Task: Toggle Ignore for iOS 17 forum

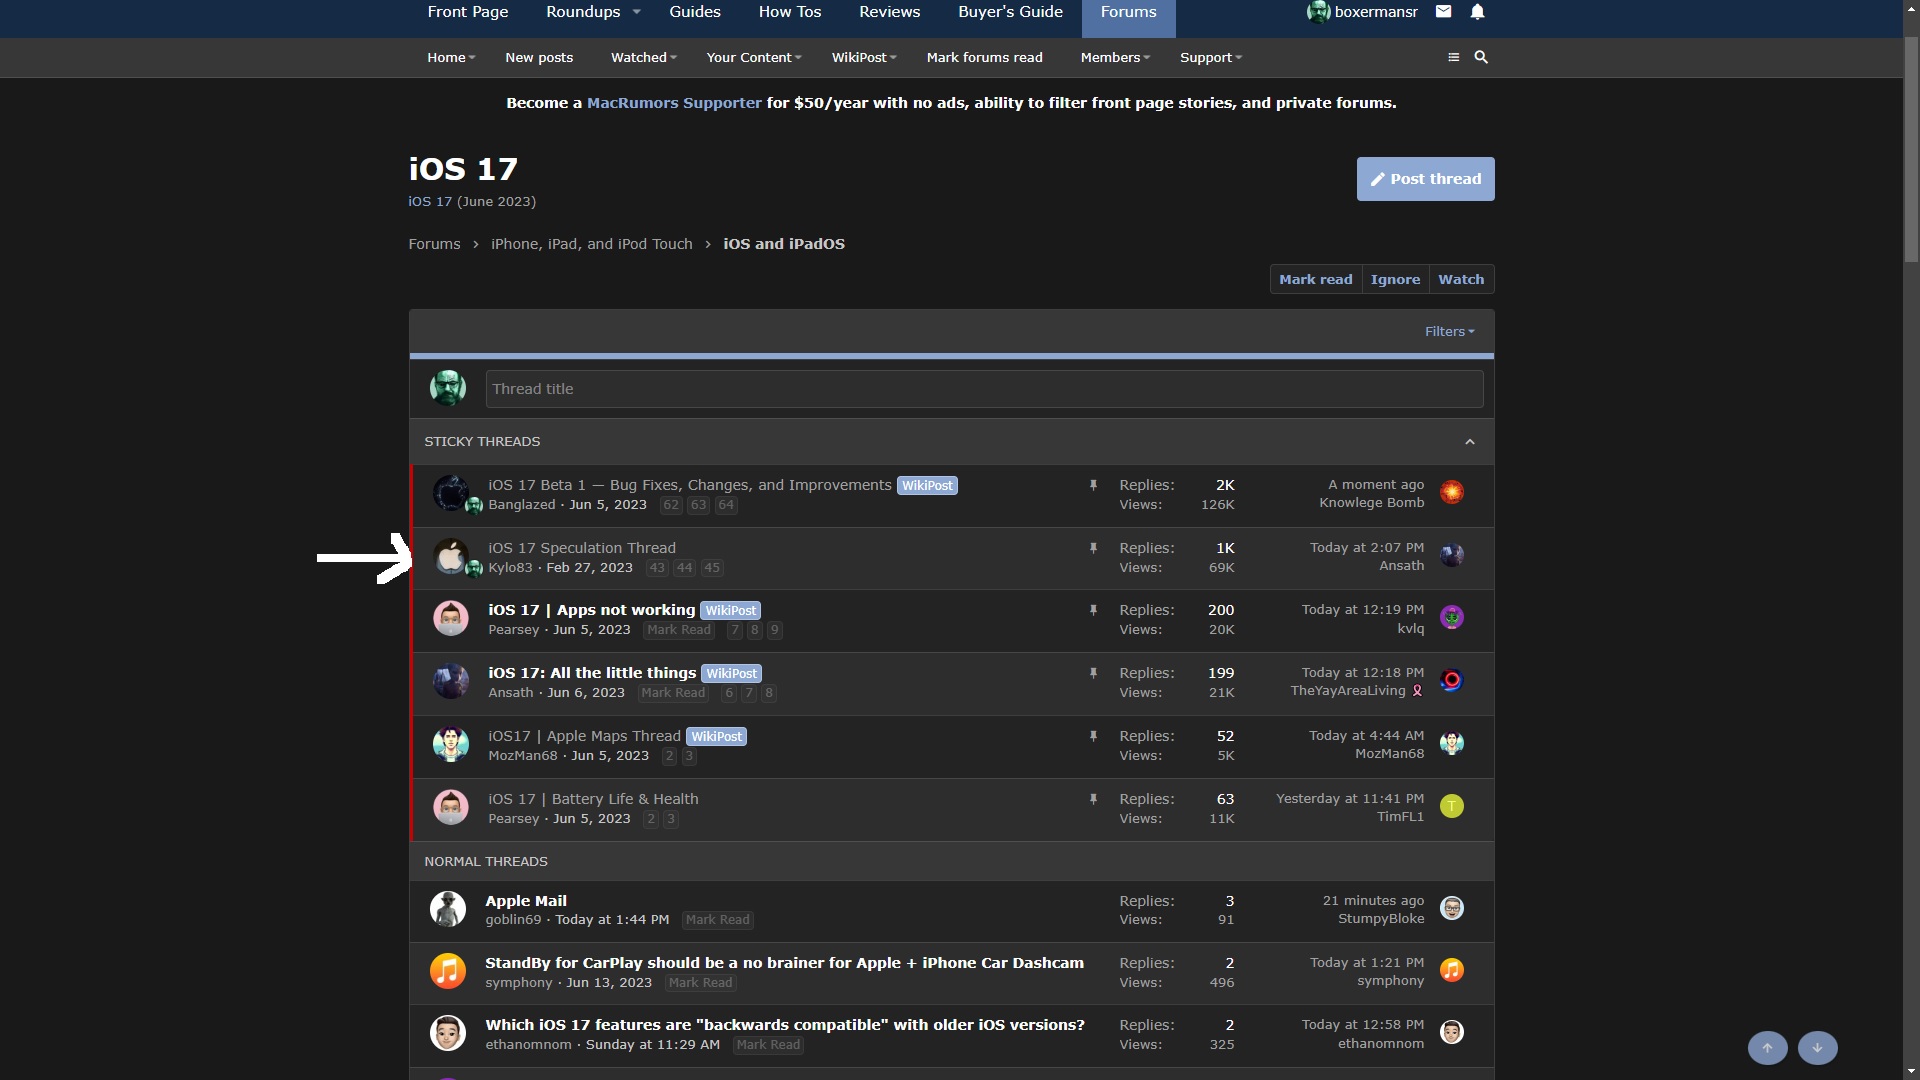Action: [1394, 279]
